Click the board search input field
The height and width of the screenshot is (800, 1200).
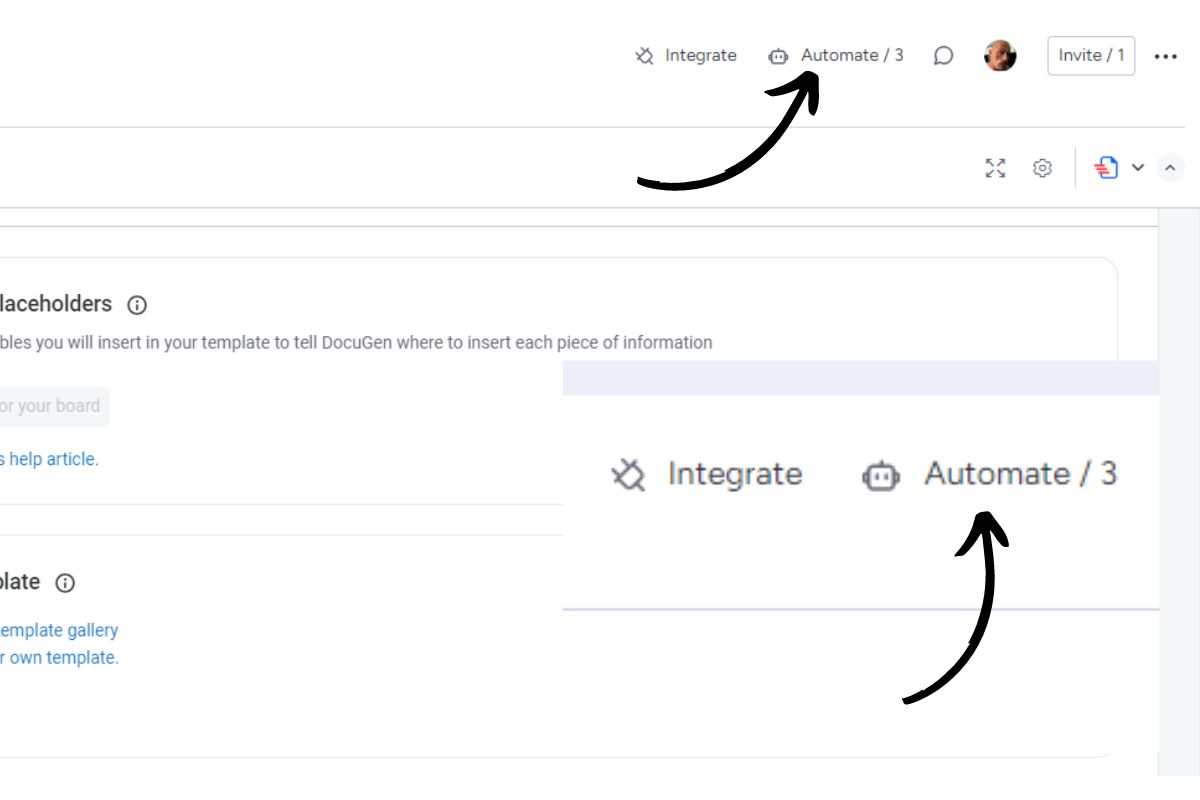pyautogui.click(x=50, y=406)
